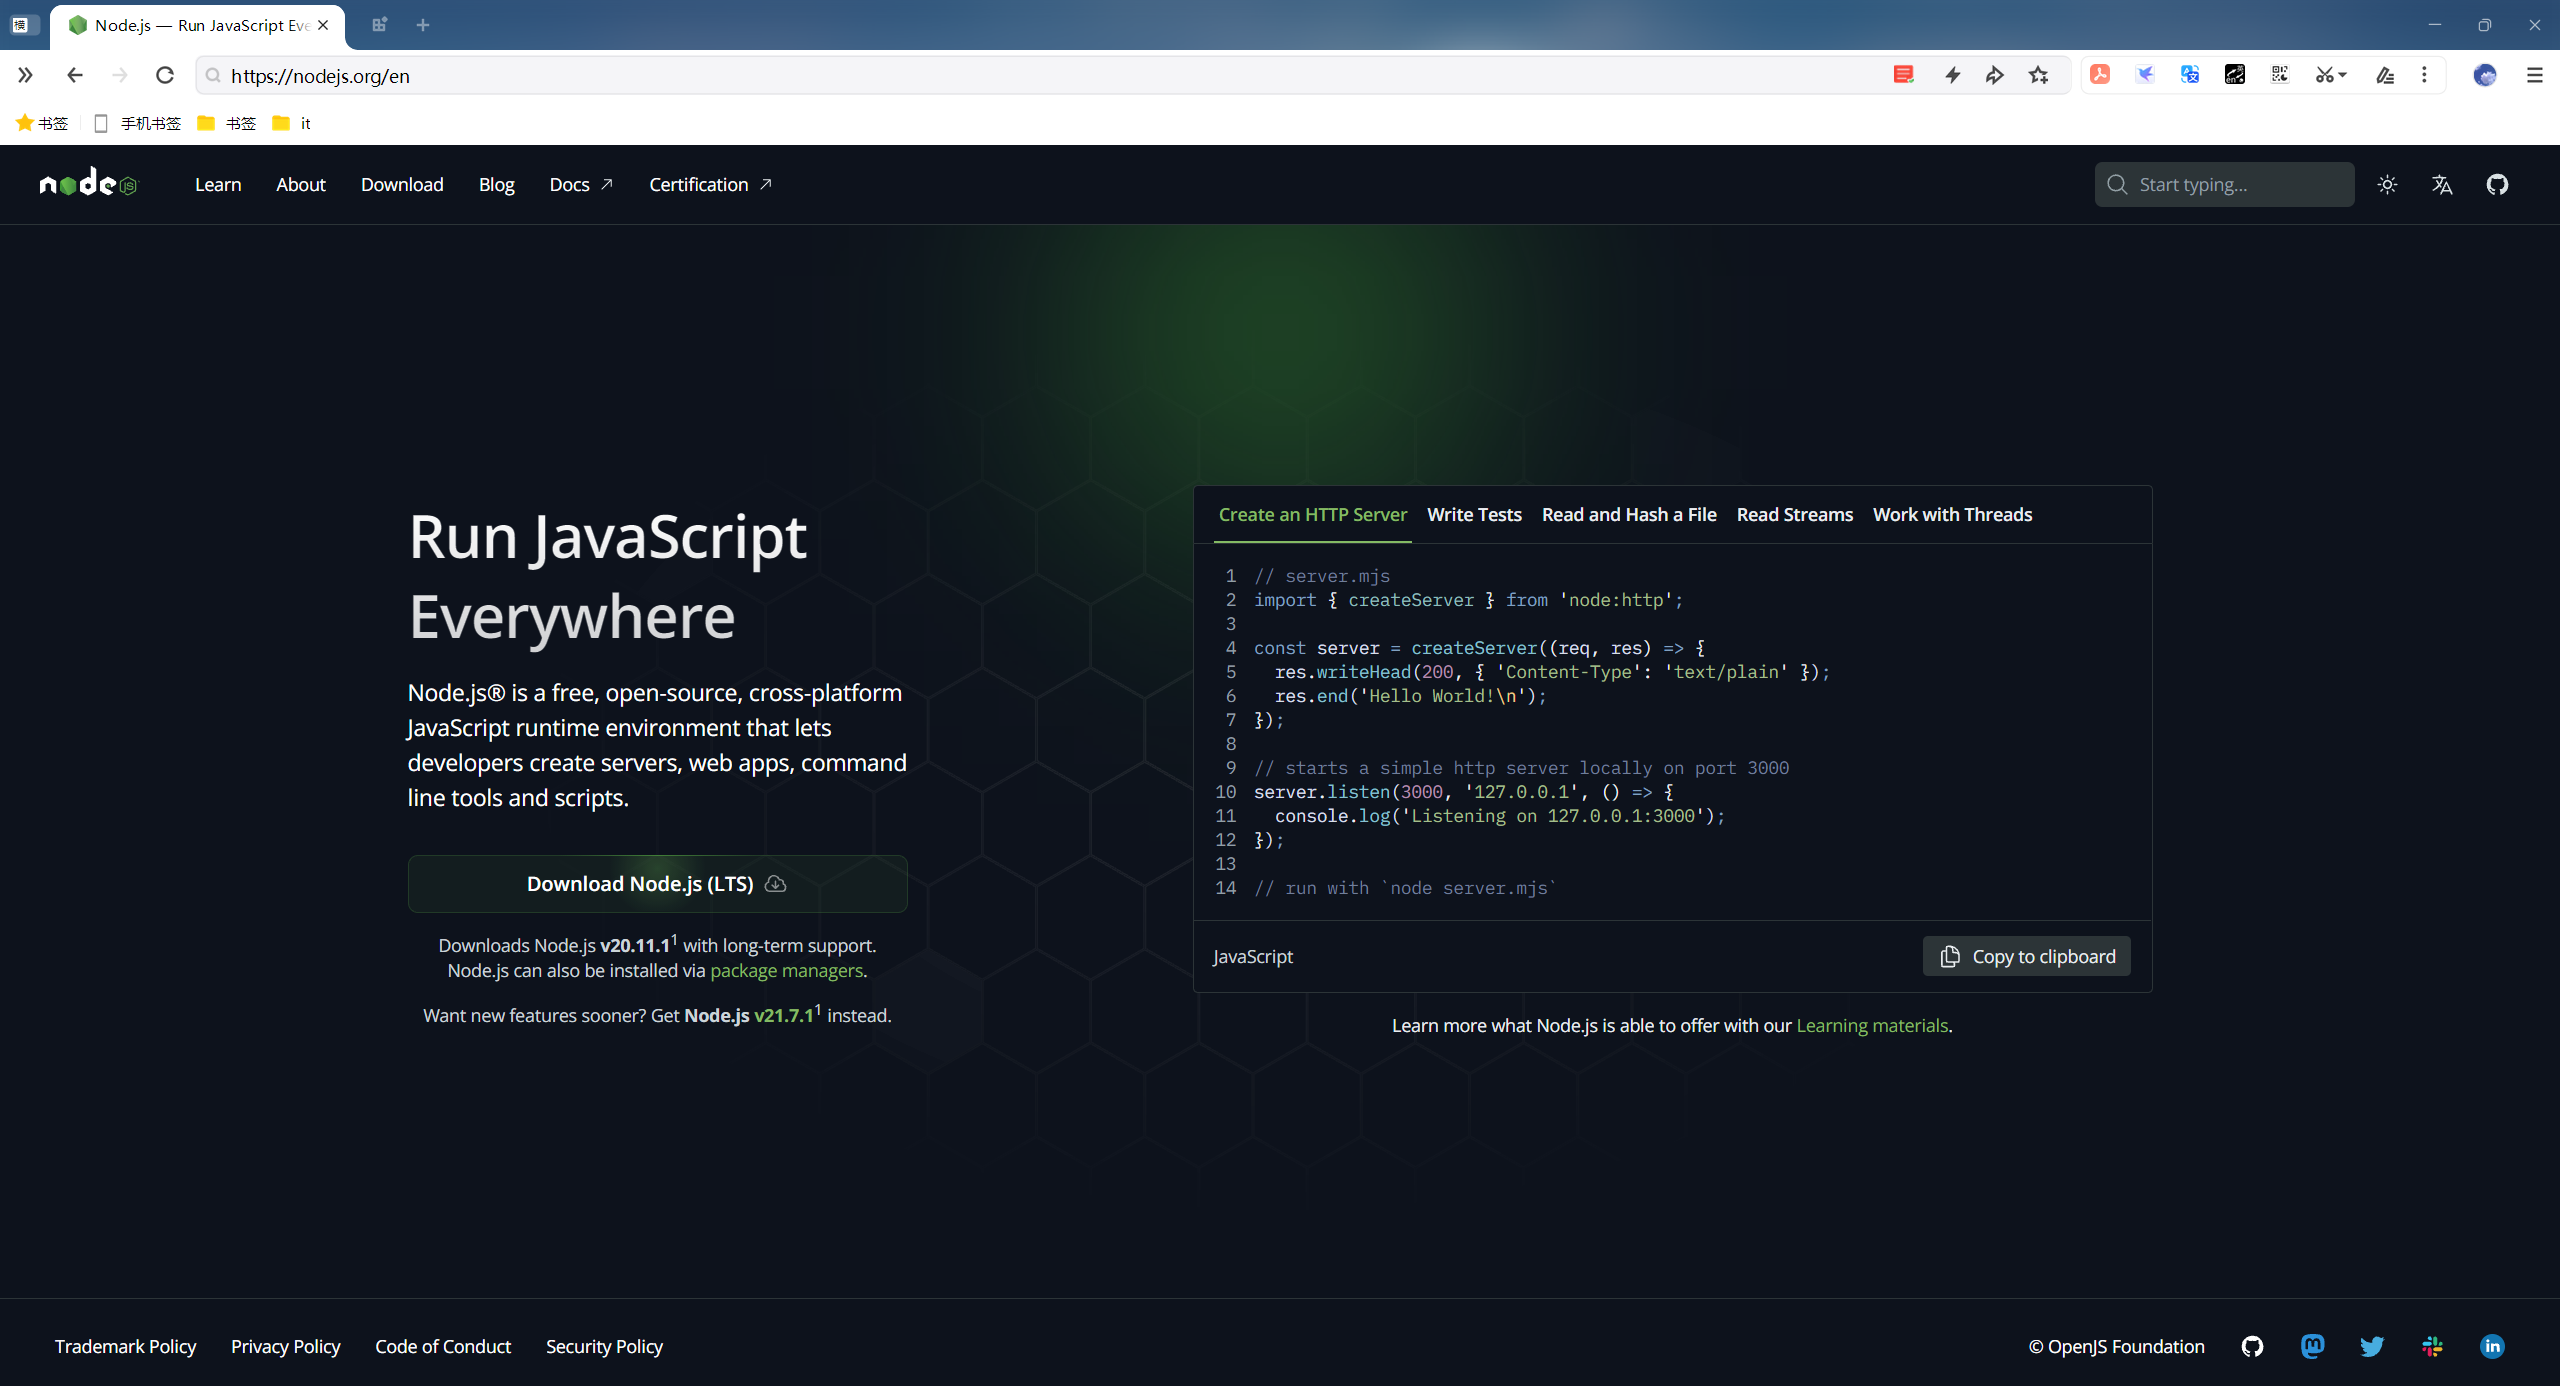The width and height of the screenshot is (2560, 1386).
Task: Open the 'it' bookmark folder
Action: [292, 123]
